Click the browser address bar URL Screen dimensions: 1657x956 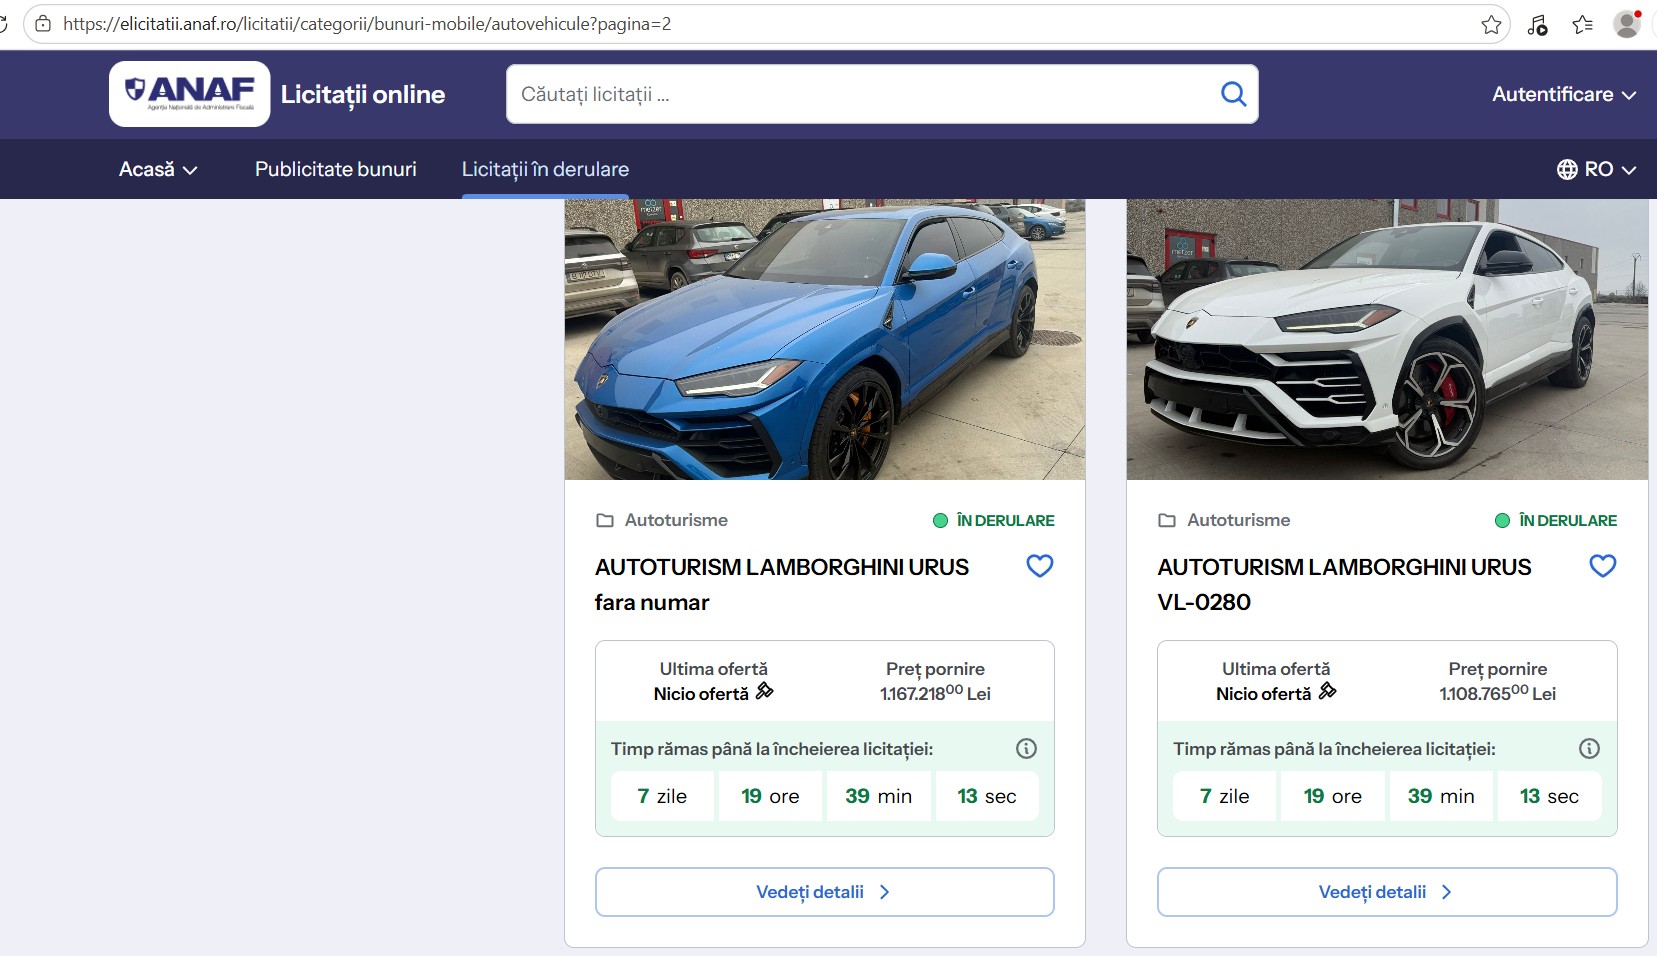click(367, 24)
